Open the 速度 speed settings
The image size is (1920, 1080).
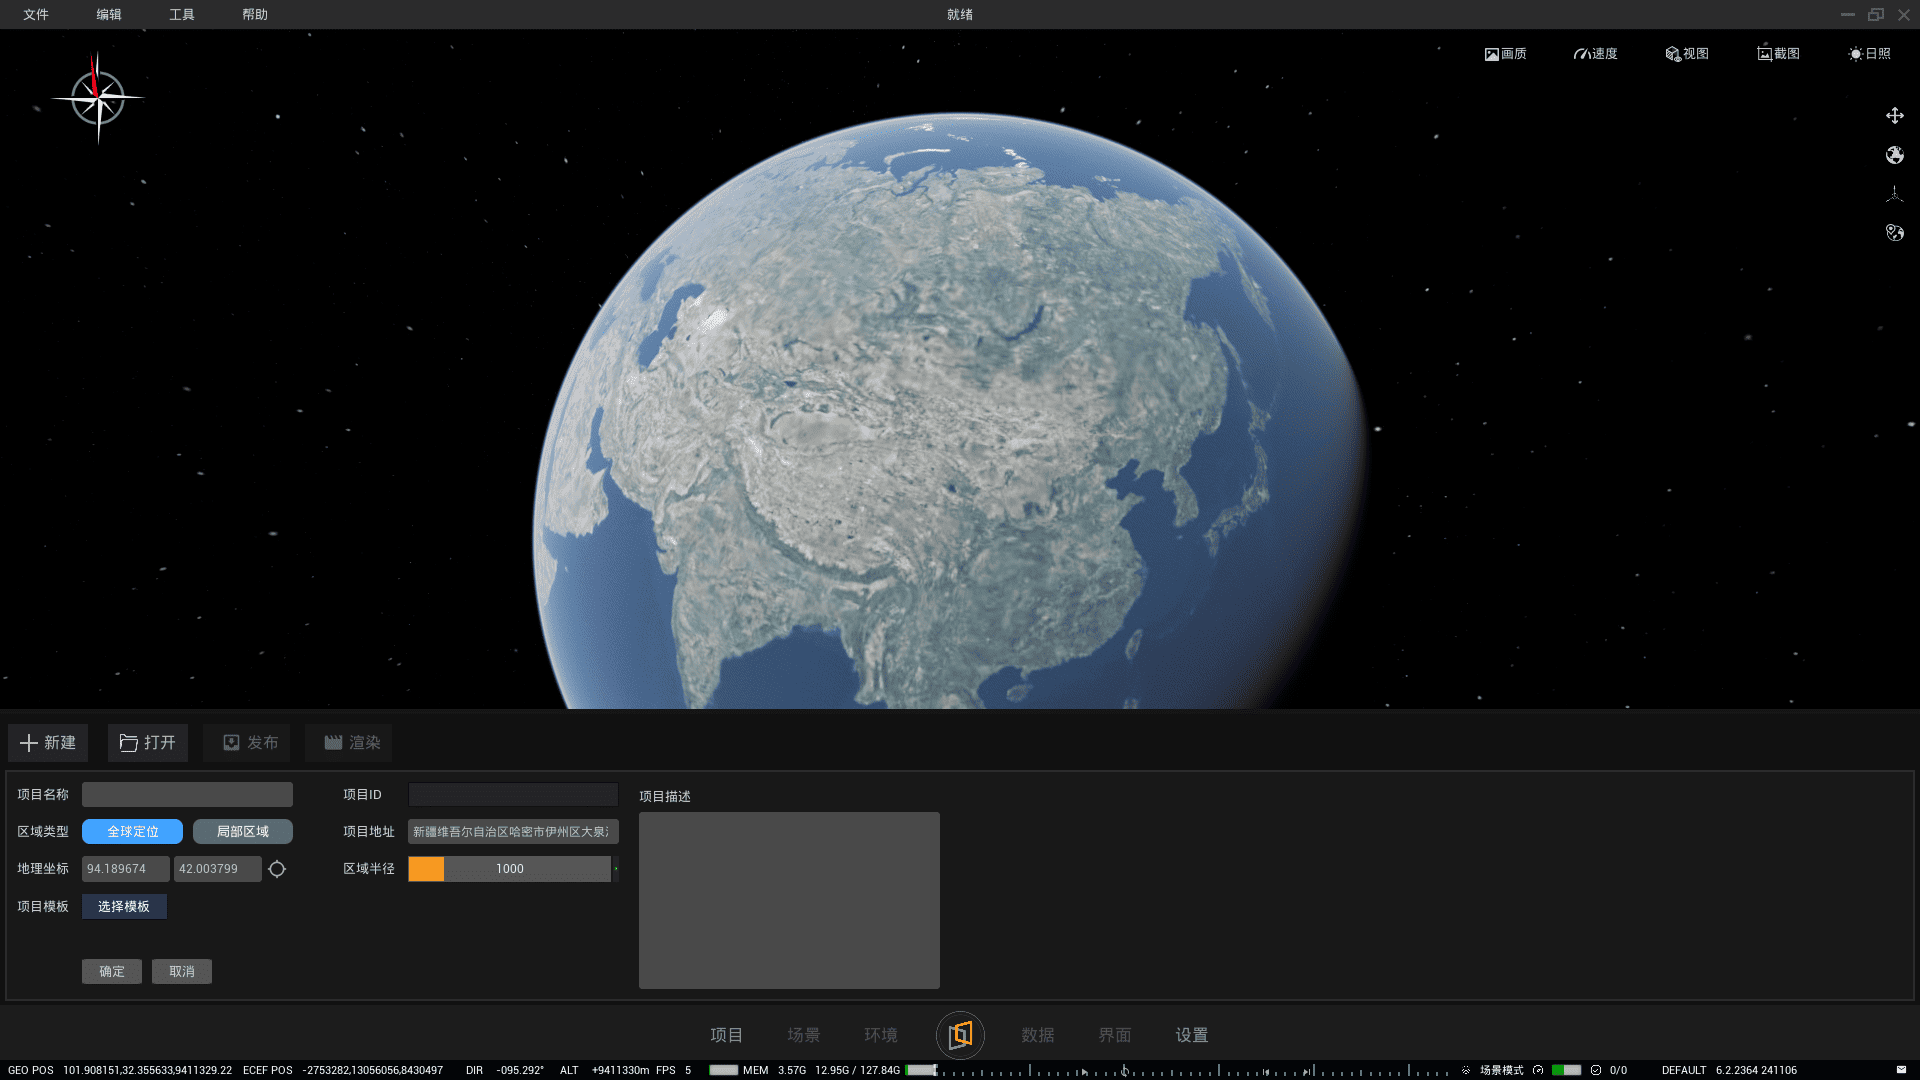1595,54
